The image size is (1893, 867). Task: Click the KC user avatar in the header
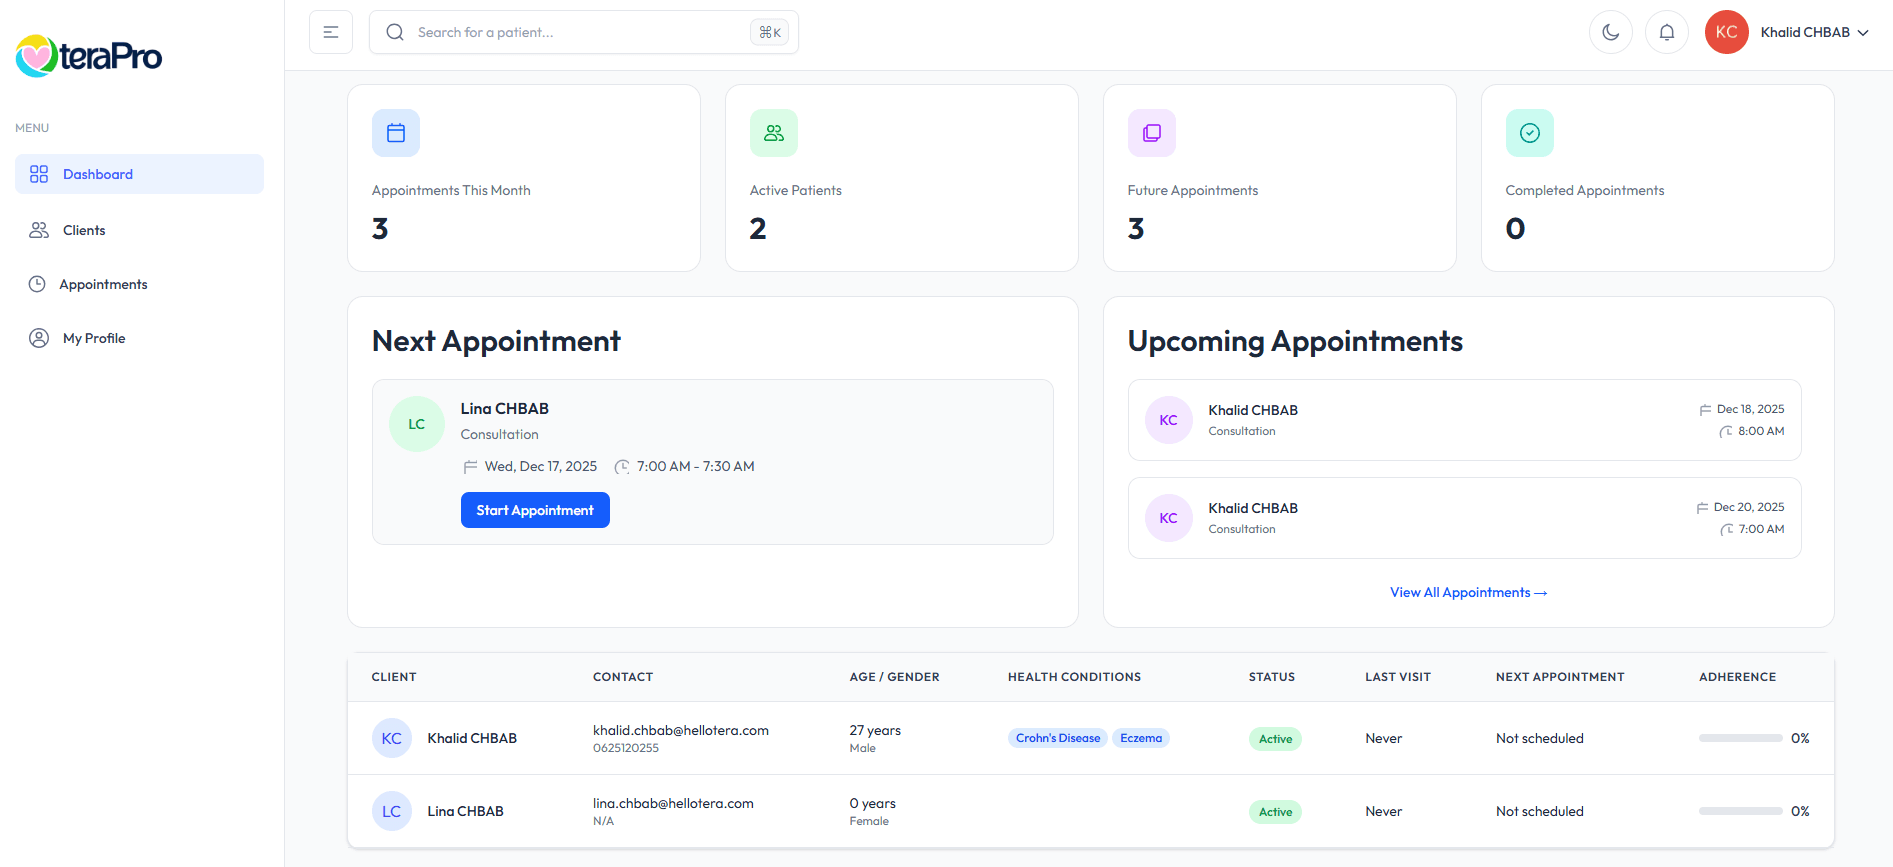click(x=1727, y=32)
